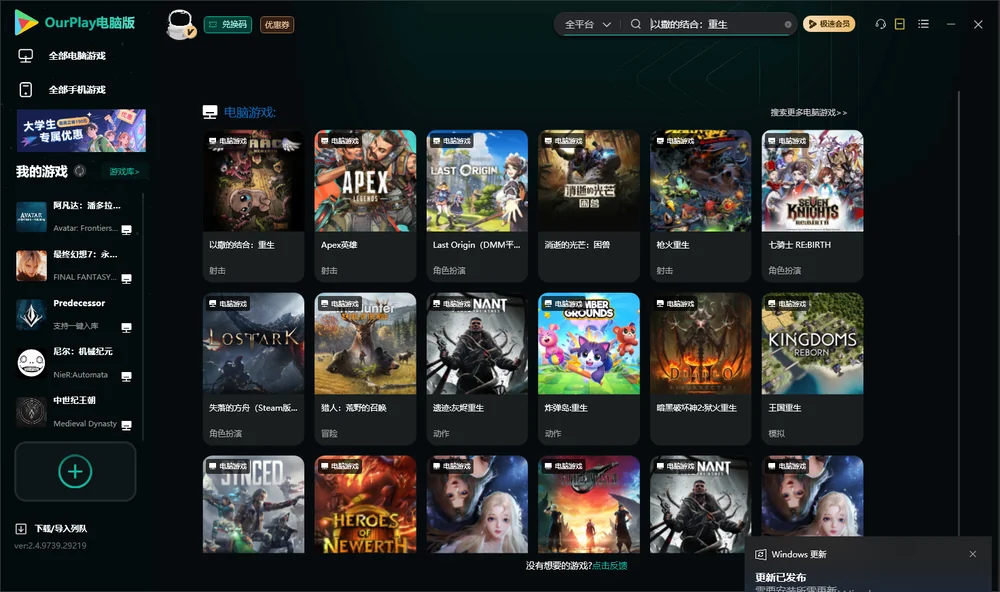Click 电脑游戏 badge on Apex card
The height and width of the screenshot is (592, 1000).
339,141
